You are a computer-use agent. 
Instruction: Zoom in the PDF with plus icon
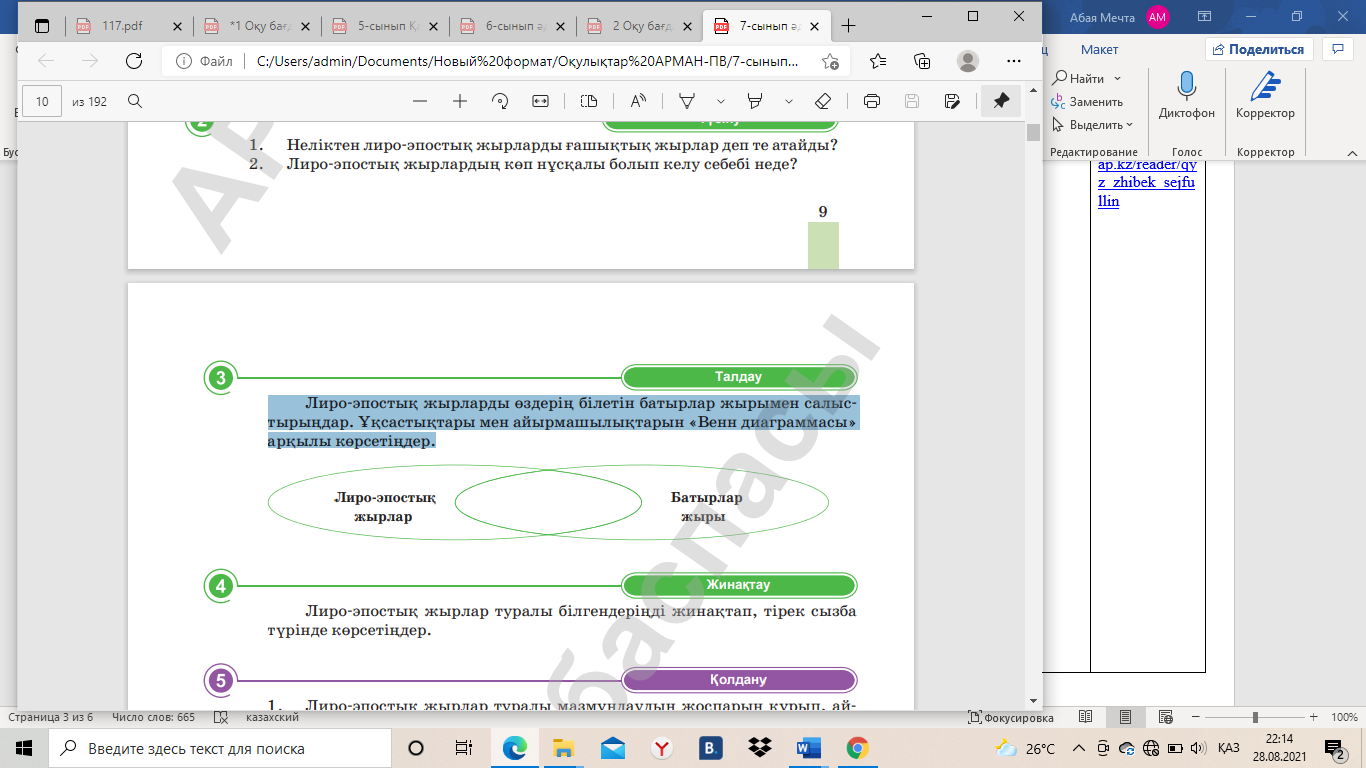[460, 101]
